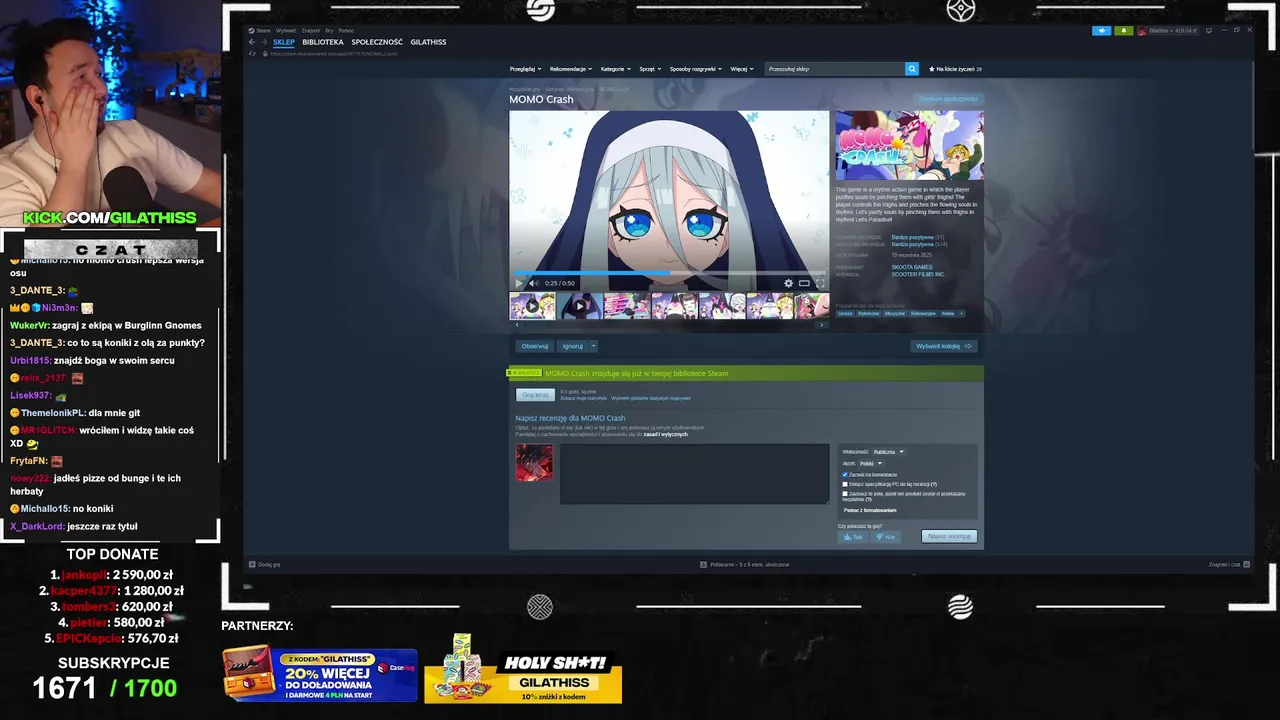The height and width of the screenshot is (720, 1280).
Task: Click Dodaj grę in bottom bar
Action: tap(265, 564)
